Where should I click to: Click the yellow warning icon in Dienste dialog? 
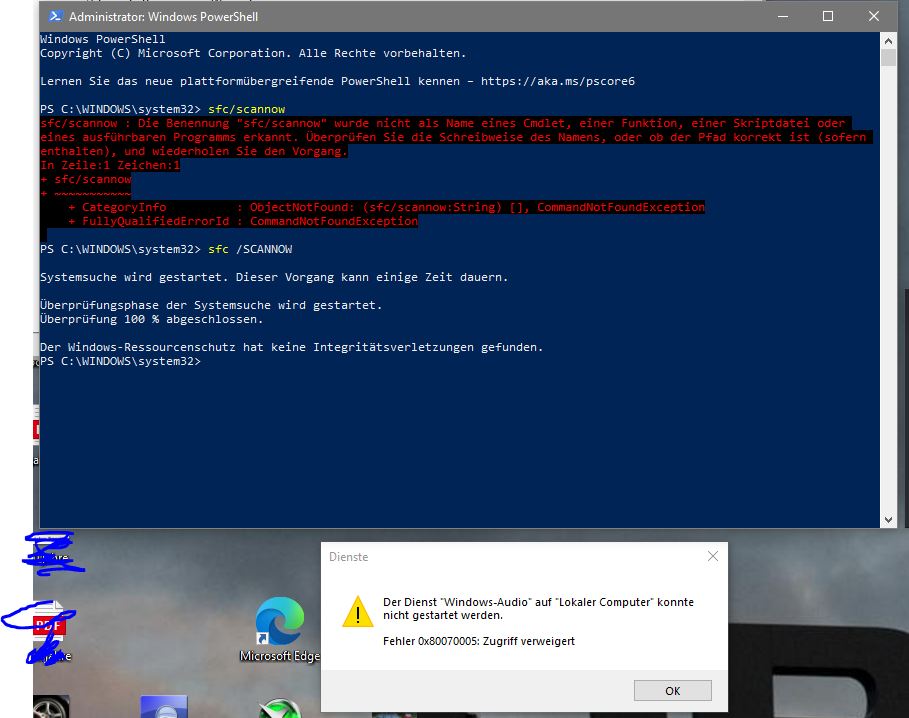358,611
